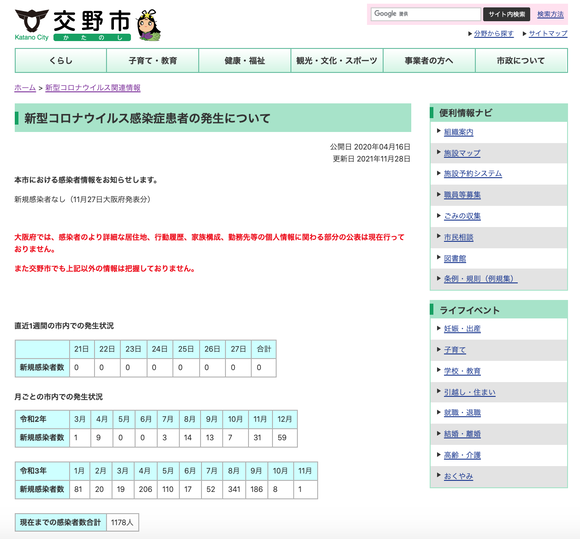This screenshot has width=580, height=539.
Task: Open the 職員等募集 sidebar link
Action: pos(462,195)
